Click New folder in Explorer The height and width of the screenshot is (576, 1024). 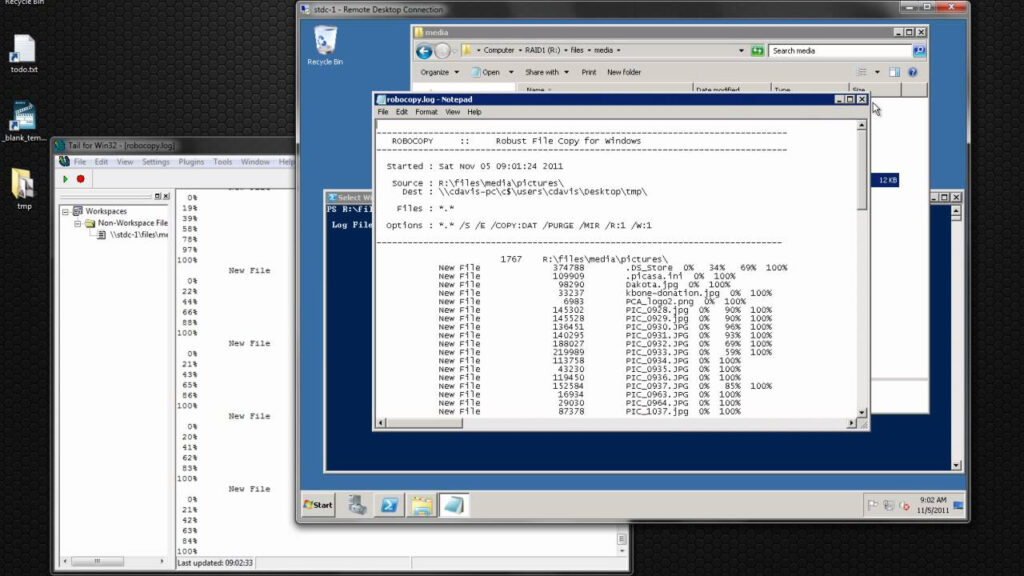[x=624, y=72]
